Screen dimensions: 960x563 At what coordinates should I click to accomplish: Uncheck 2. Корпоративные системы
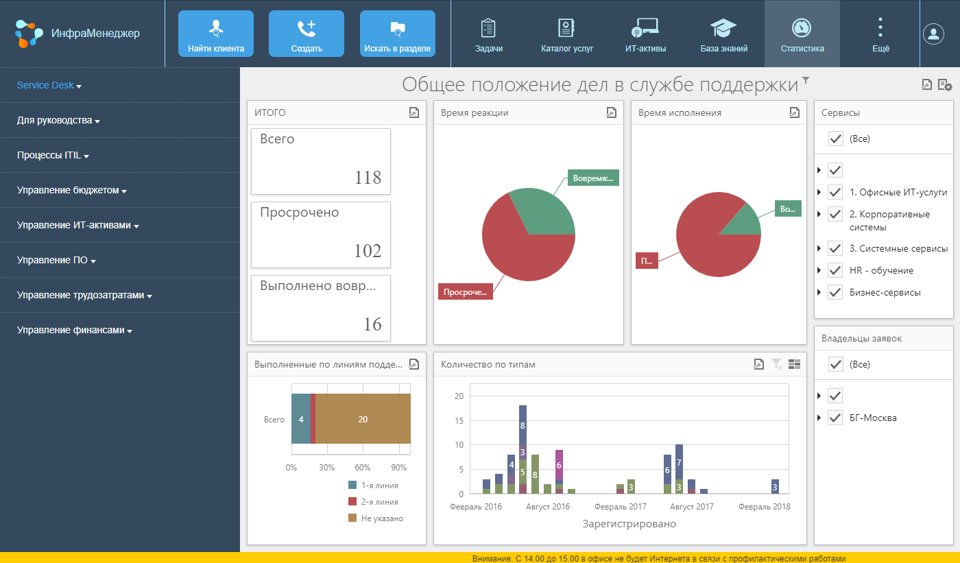pyautogui.click(x=835, y=214)
